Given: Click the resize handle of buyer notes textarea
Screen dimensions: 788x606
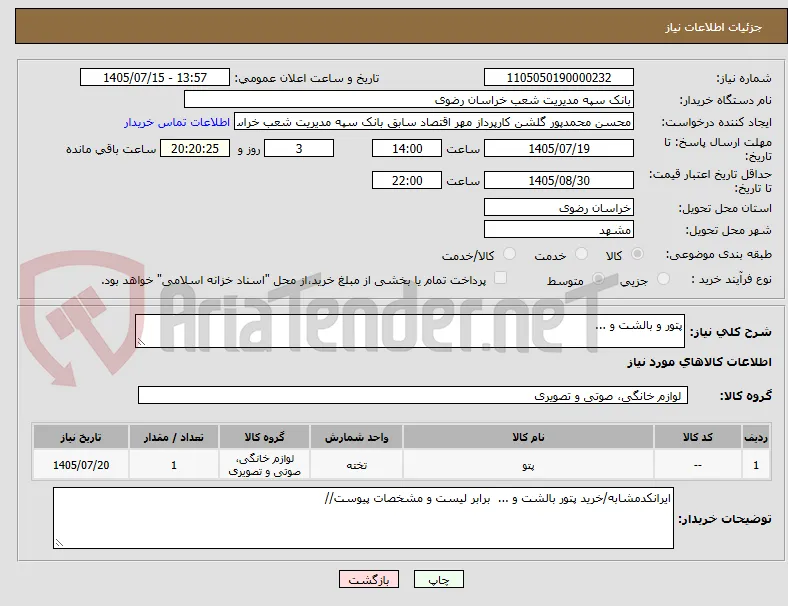Looking at the screenshot, I should click(59, 543).
